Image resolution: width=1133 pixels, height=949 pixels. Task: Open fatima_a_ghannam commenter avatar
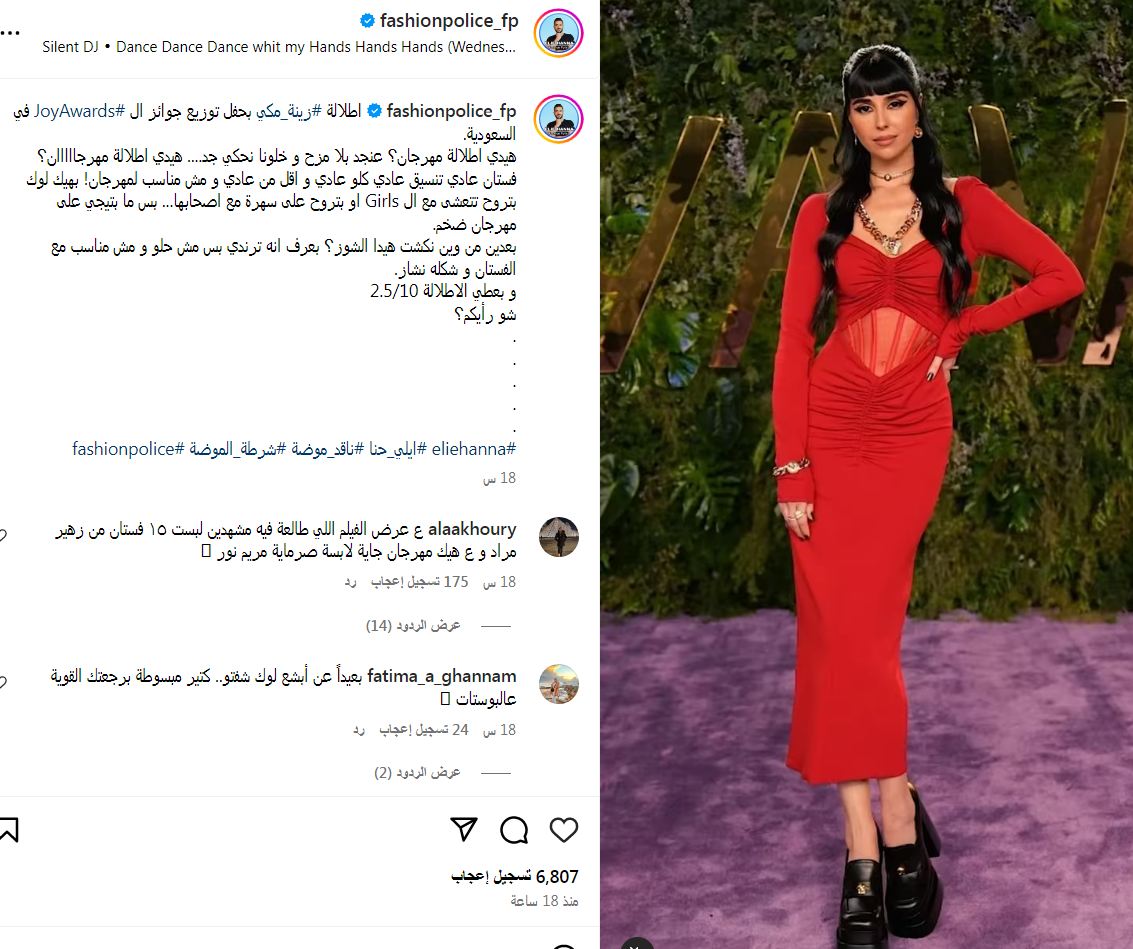[559, 684]
